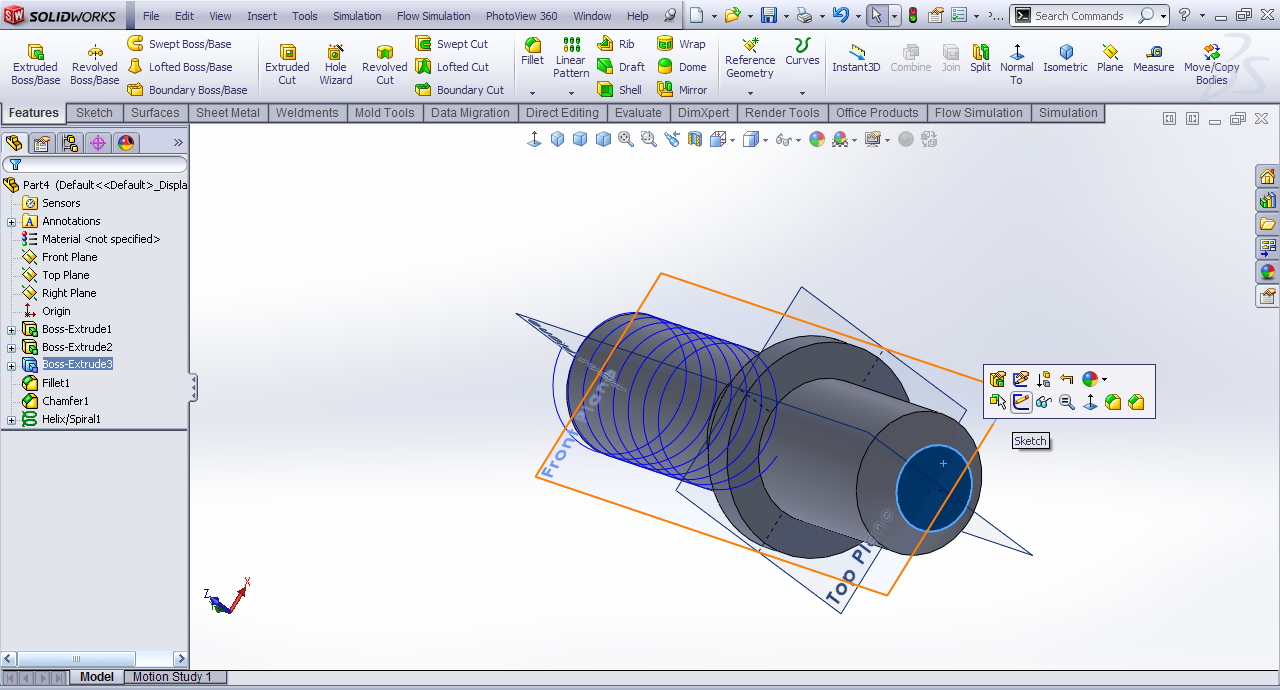
Task: Switch to the PropertyManager tab icon
Action: click(x=42, y=143)
